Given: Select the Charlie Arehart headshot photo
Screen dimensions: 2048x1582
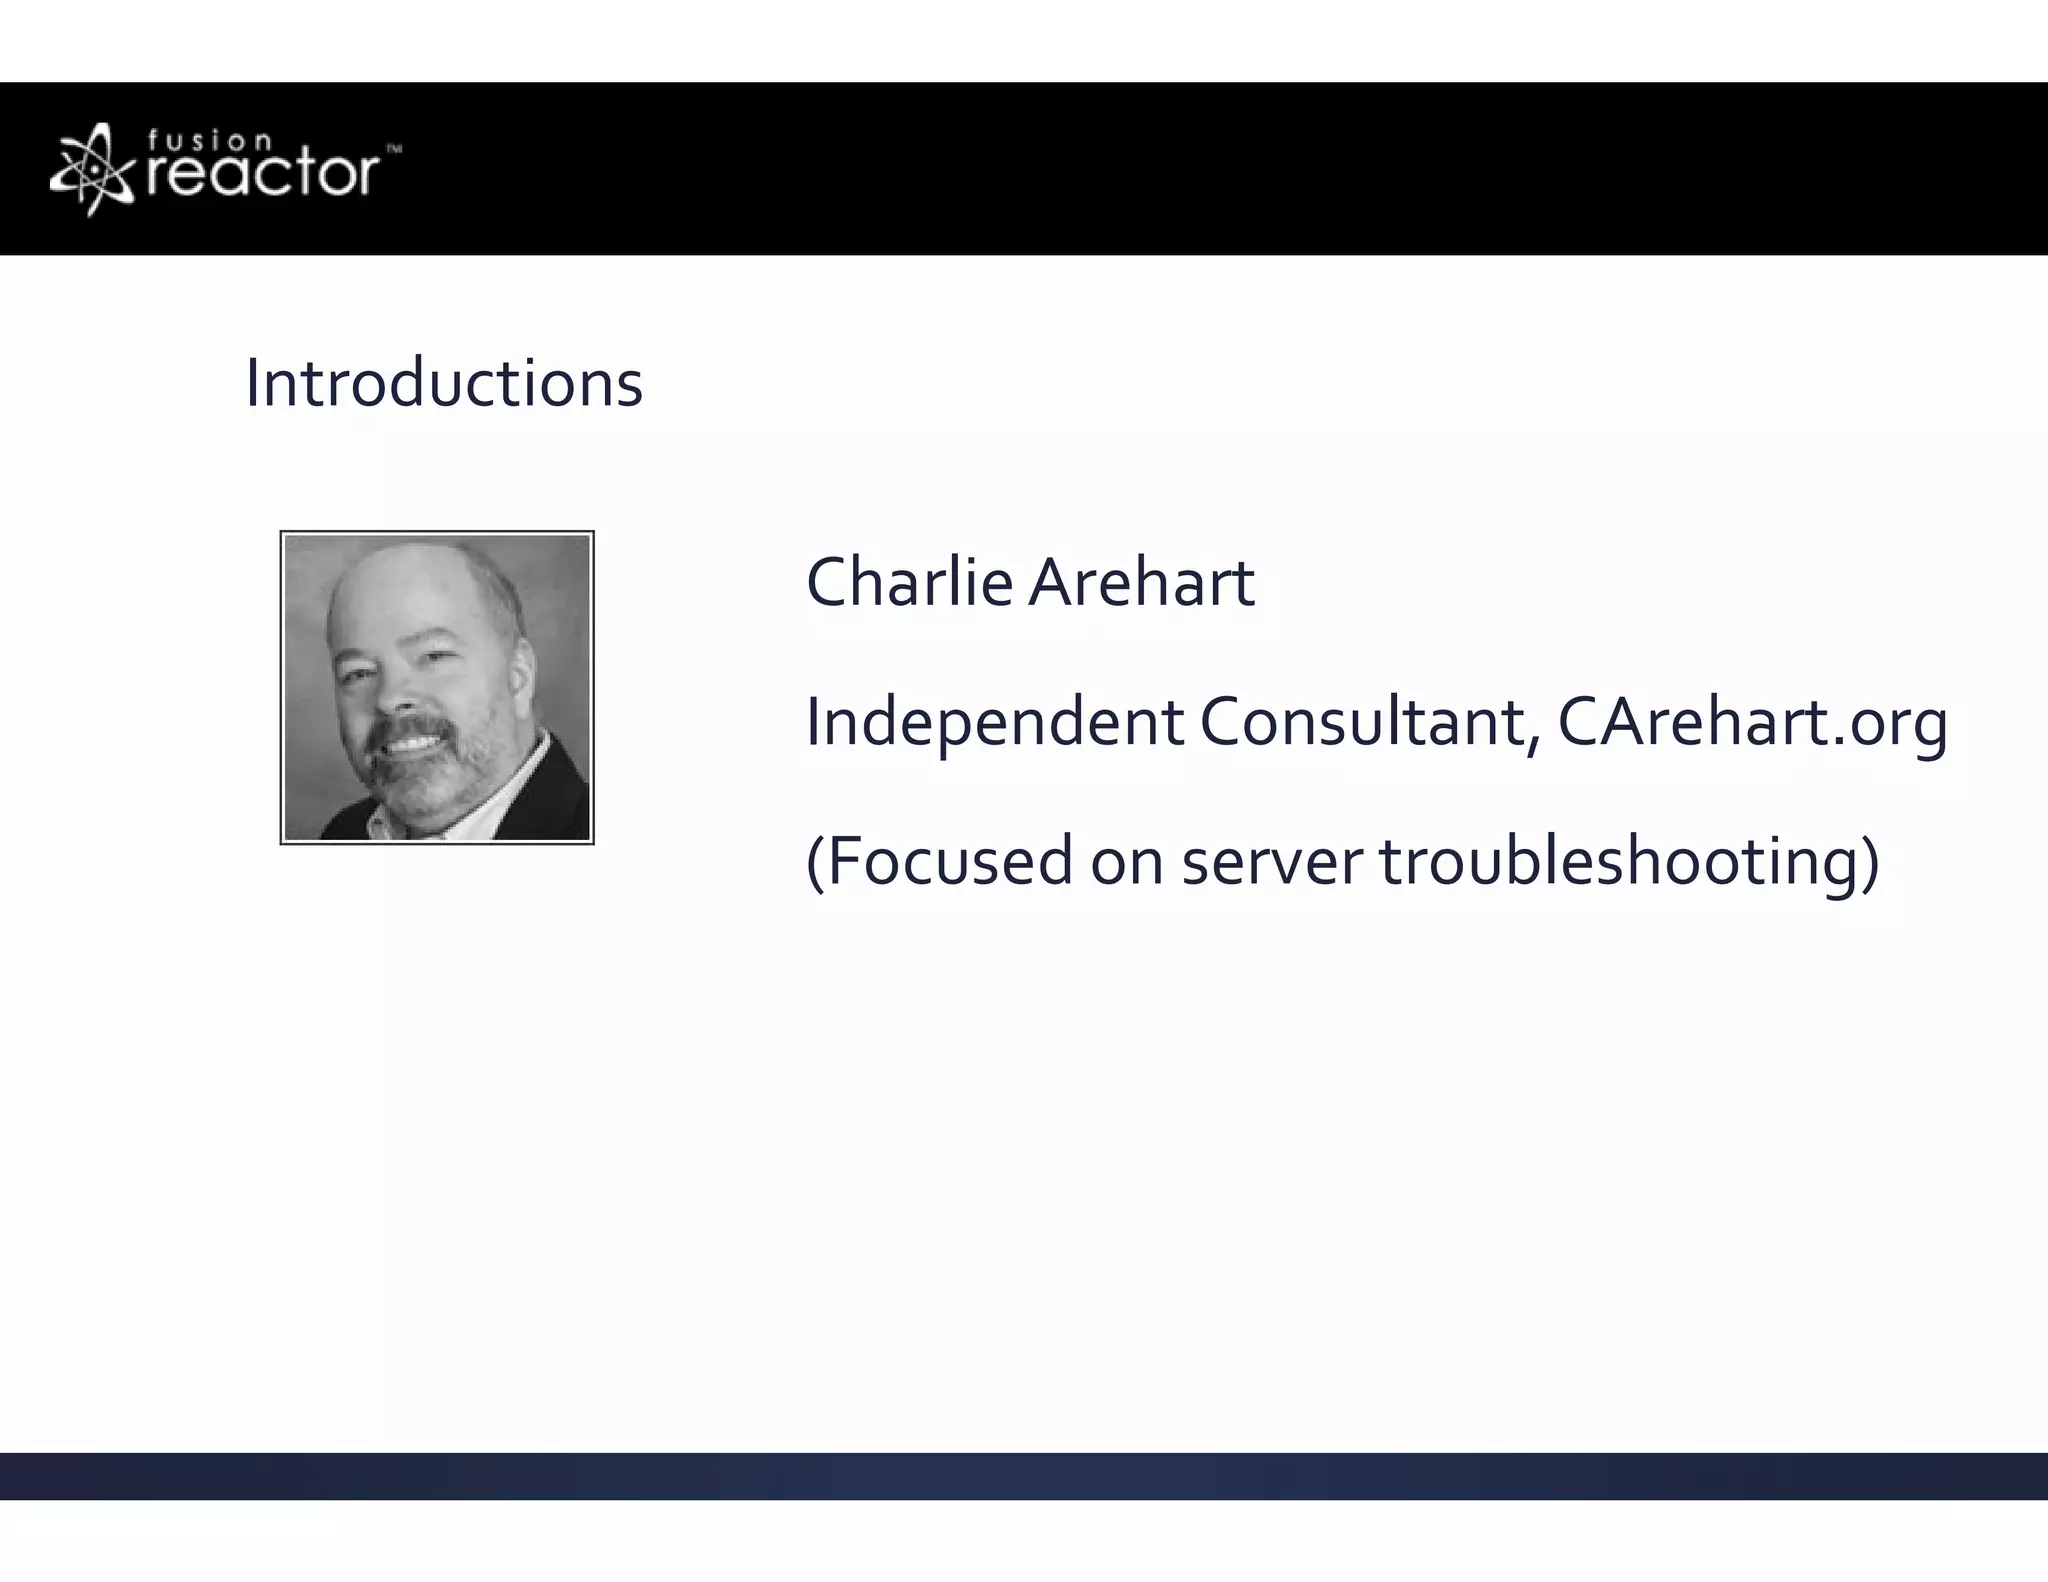Looking at the screenshot, I should (x=437, y=687).
